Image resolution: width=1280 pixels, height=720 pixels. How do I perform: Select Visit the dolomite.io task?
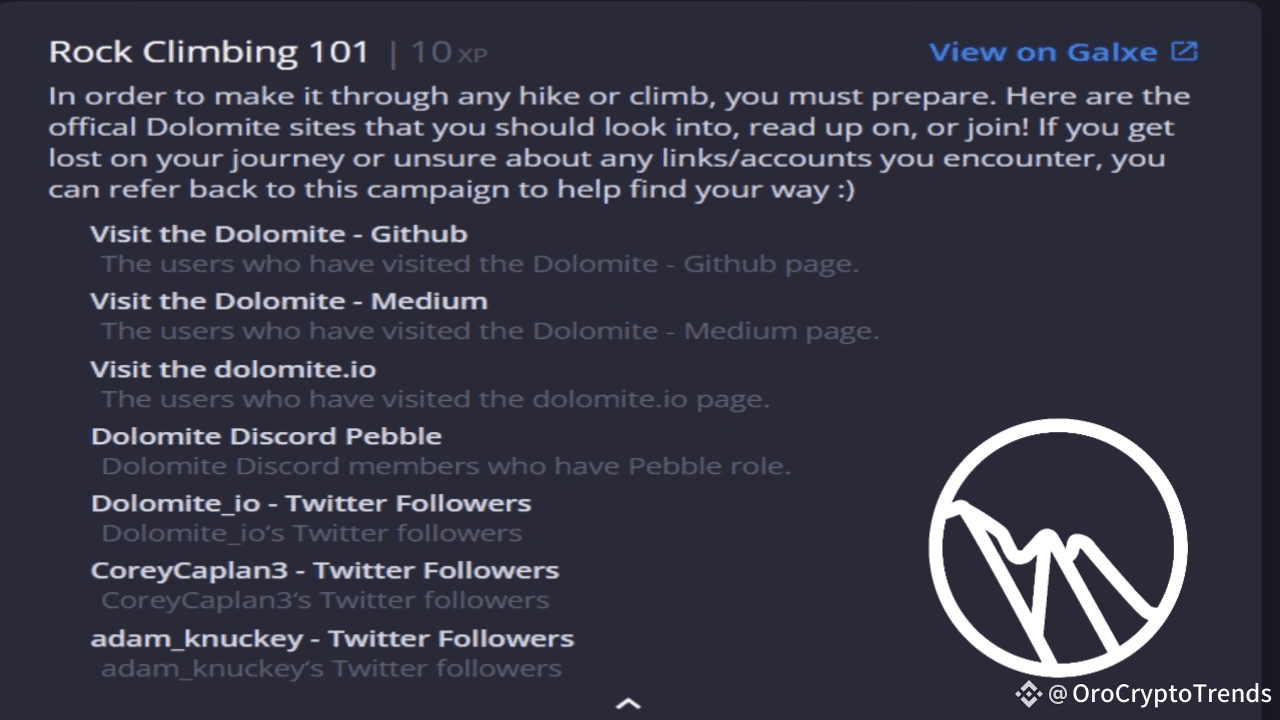coord(233,369)
